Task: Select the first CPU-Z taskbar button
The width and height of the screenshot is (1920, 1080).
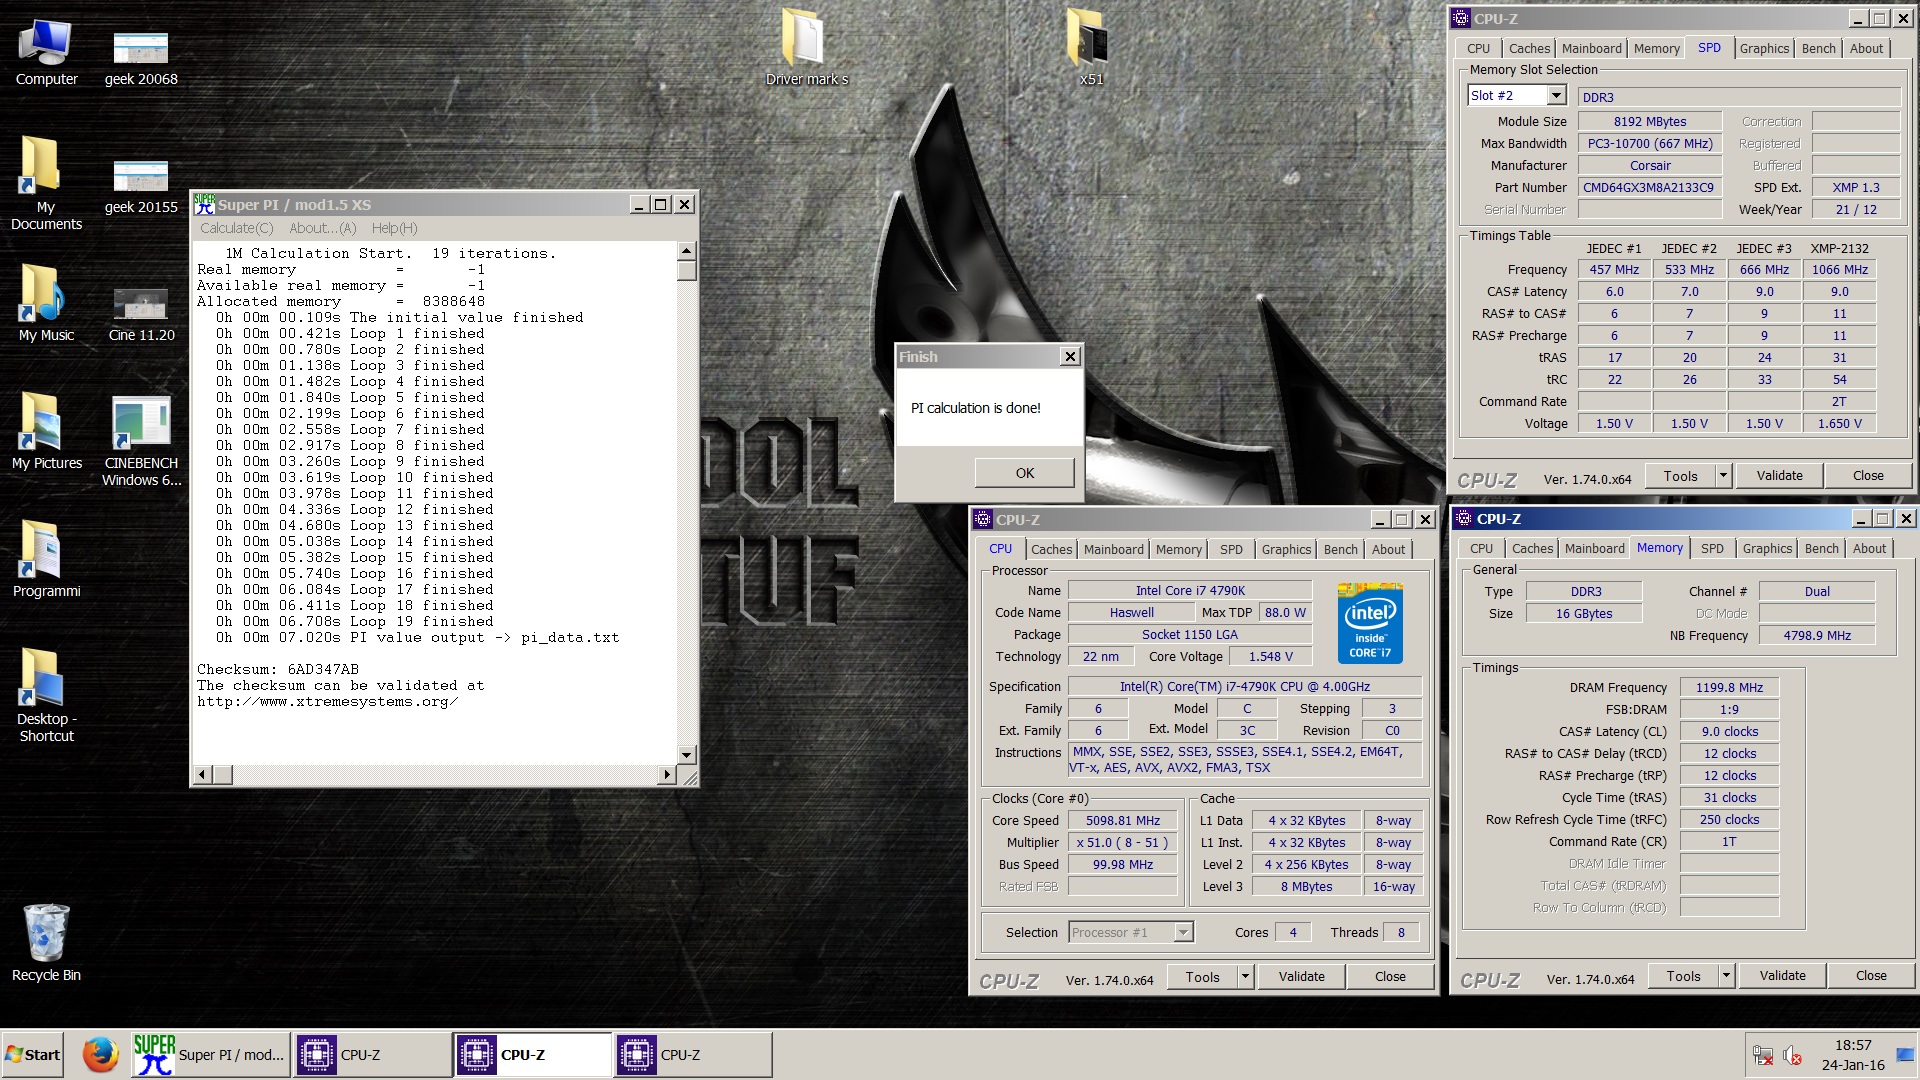Action: tap(371, 1055)
